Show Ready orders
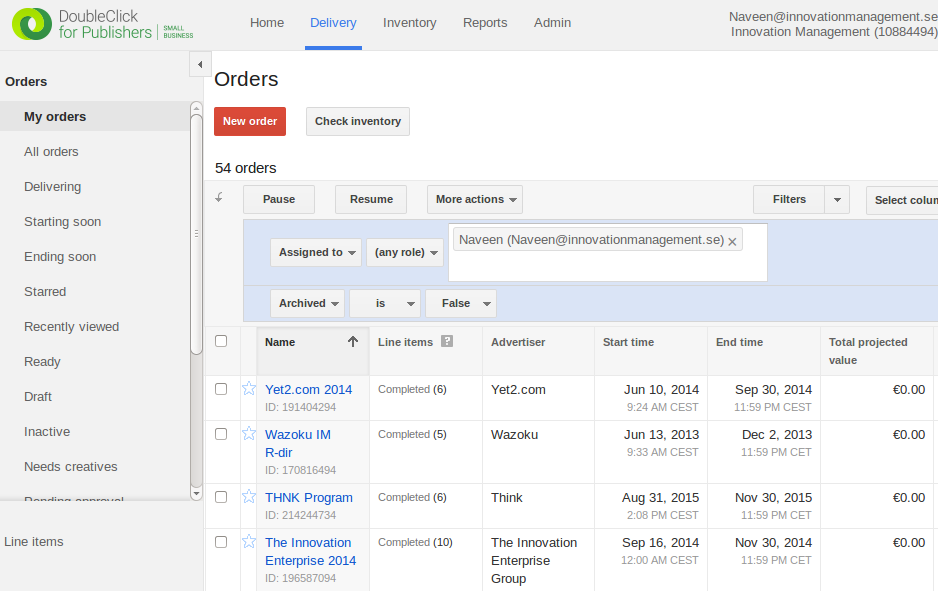938x591 pixels. pyautogui.click(x=42, y=362)
